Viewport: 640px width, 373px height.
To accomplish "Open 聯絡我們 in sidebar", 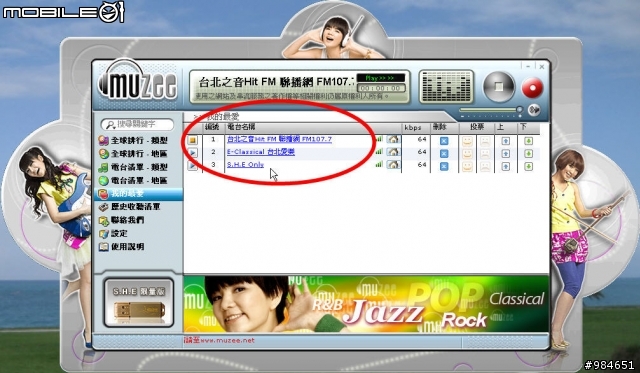I will coord(121,220).
